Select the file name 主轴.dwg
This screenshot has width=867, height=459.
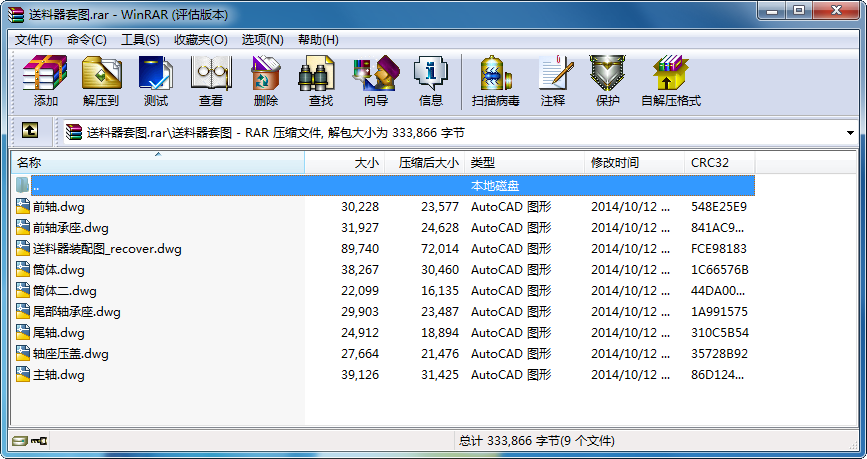(59, 375)
